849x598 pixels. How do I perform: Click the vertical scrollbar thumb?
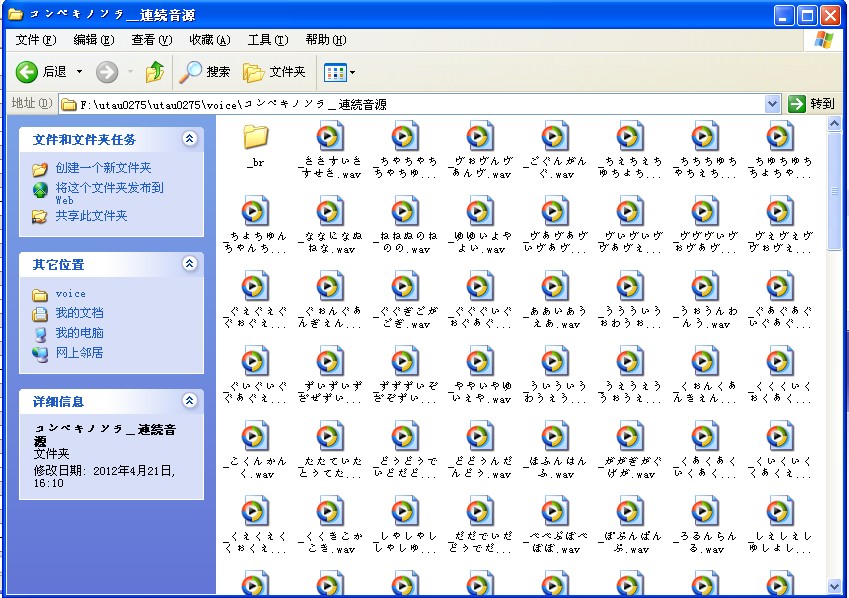point(834,191)
